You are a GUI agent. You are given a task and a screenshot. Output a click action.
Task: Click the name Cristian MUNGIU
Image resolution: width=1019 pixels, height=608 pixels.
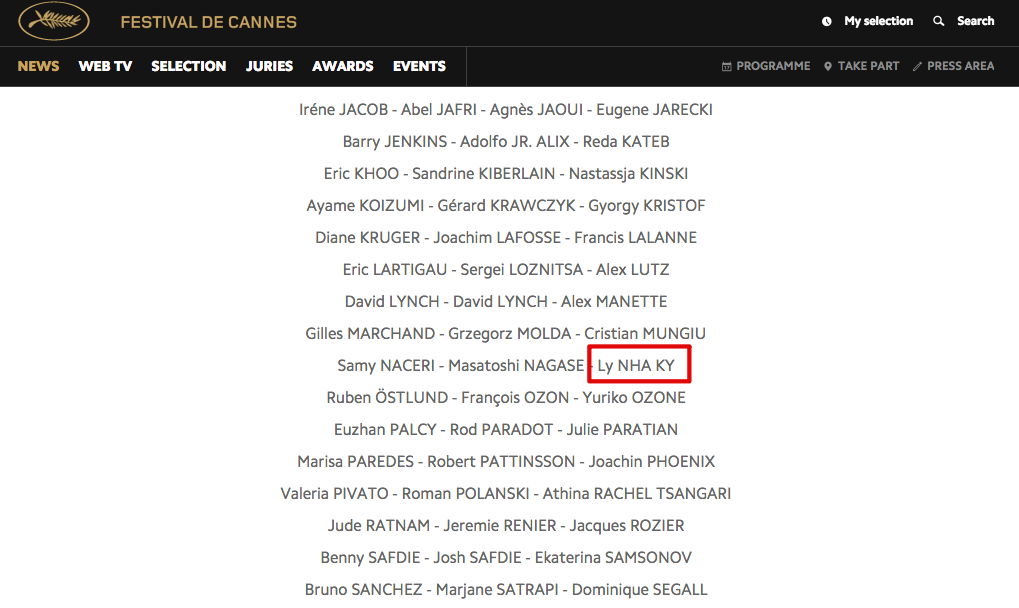click(645, 334)
